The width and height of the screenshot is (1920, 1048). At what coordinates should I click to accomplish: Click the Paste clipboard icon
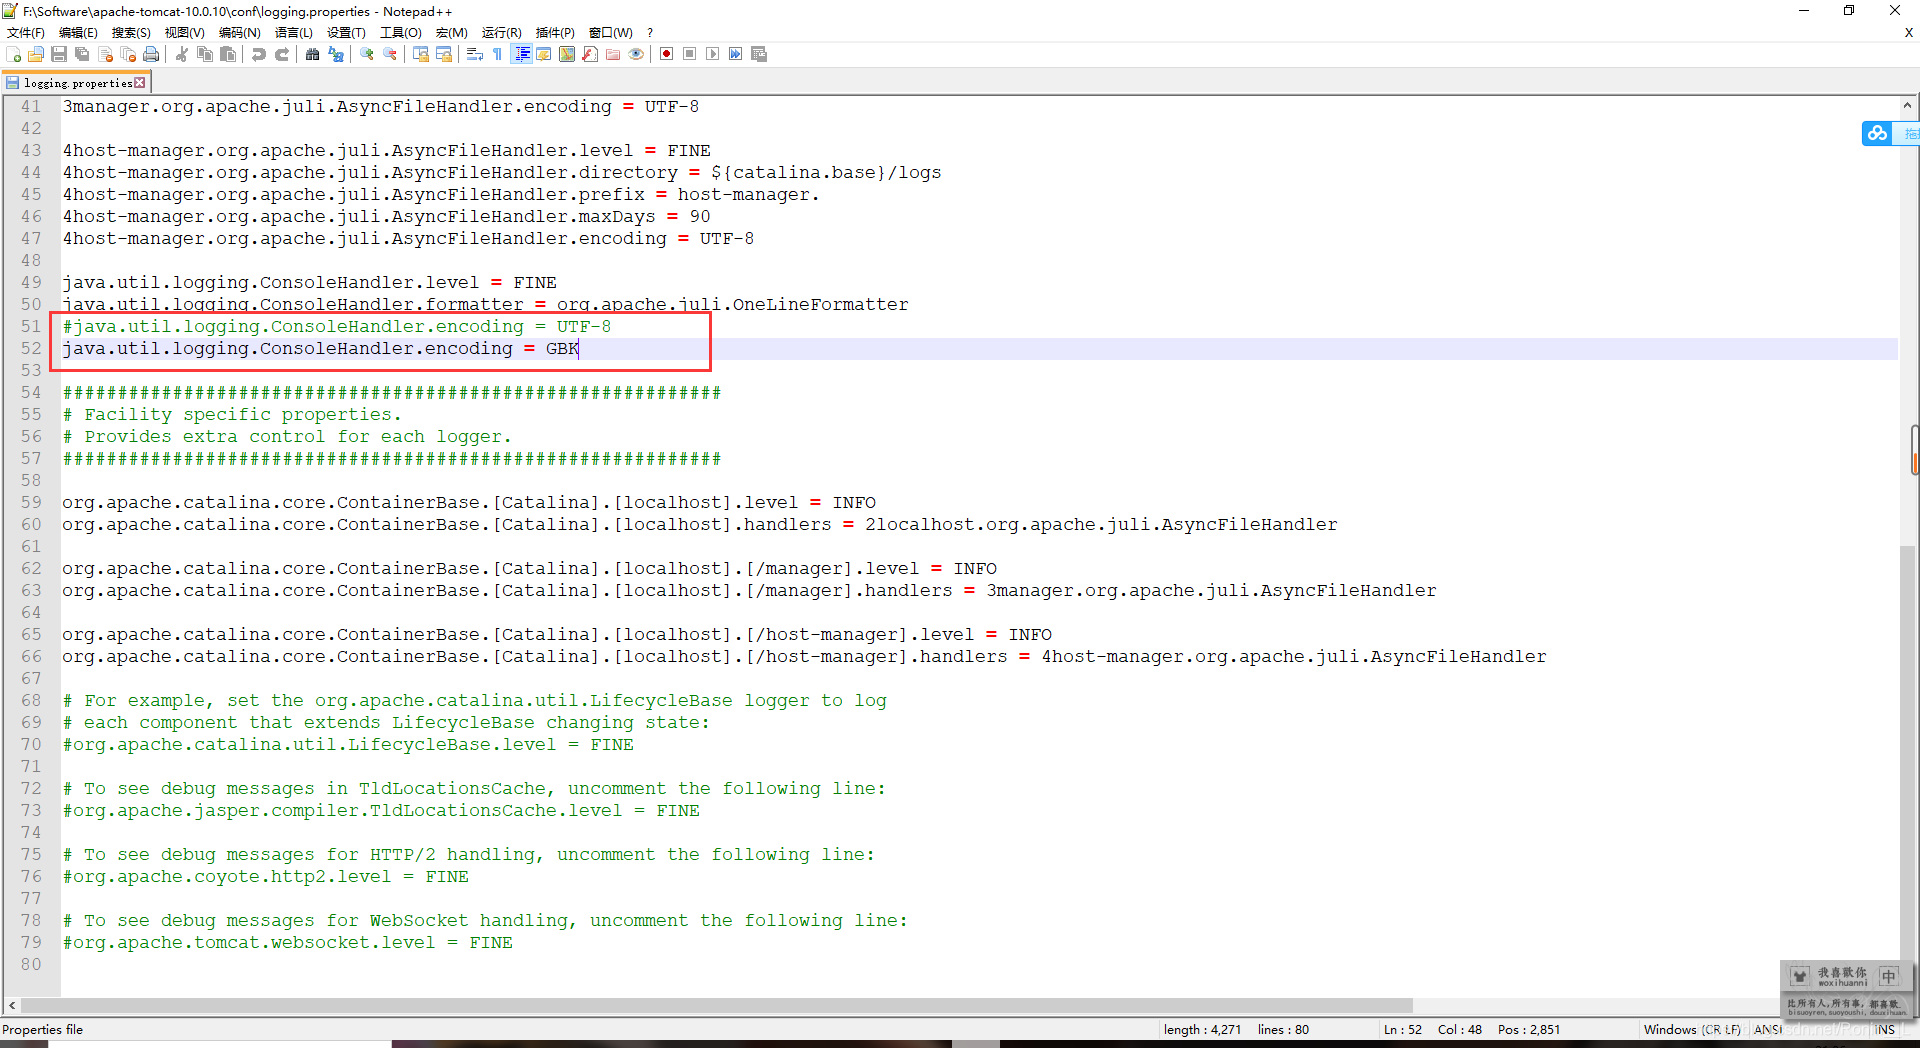228,54
